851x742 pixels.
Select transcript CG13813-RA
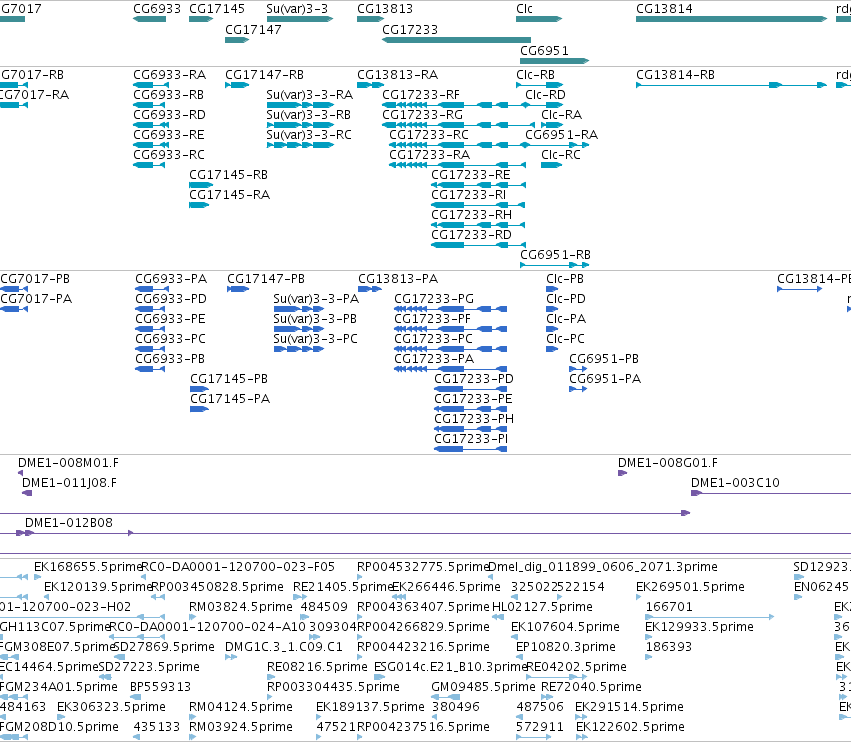pyautogui.click(x=397, y=74)
